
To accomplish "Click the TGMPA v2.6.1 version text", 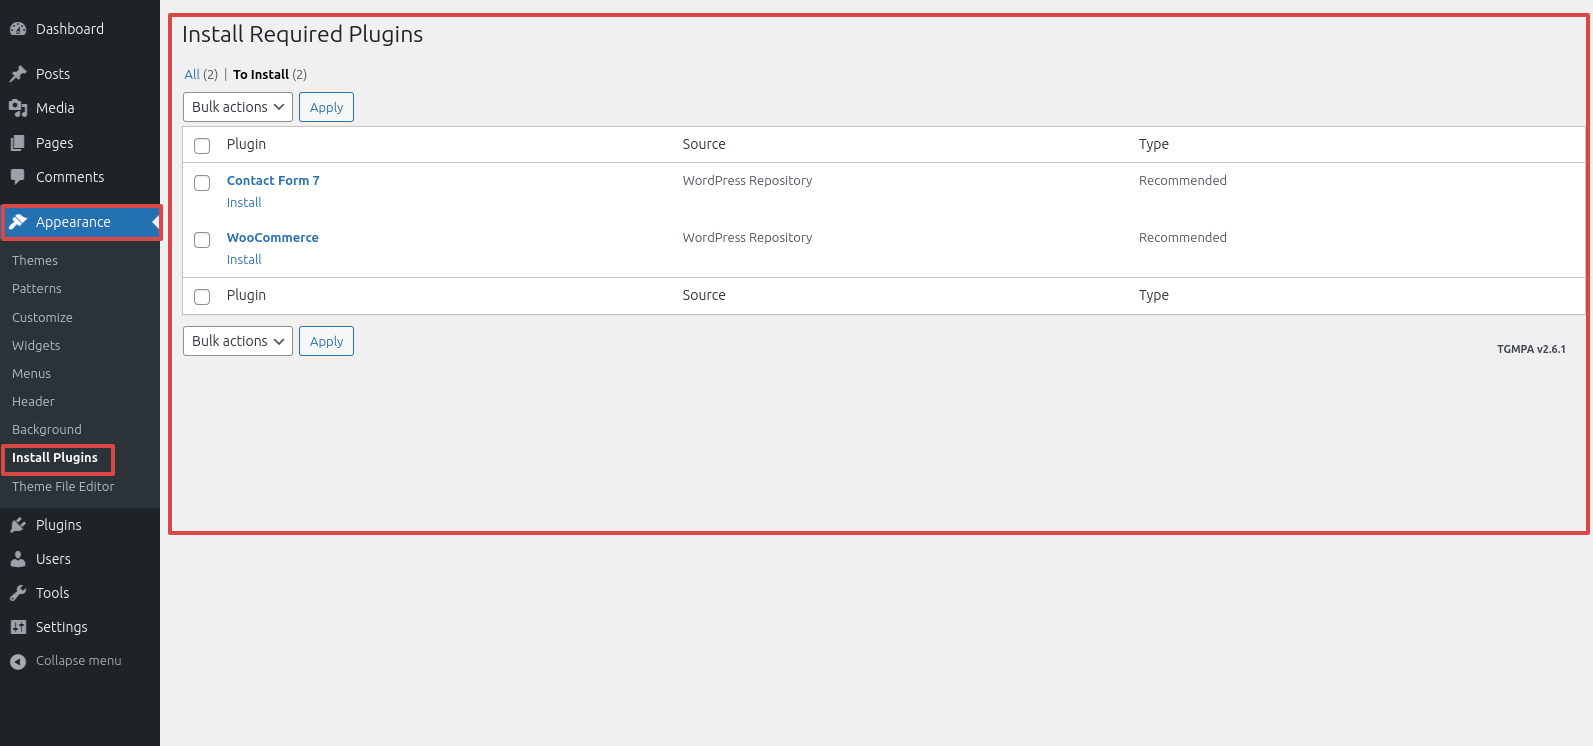I will pos(1531,349).
